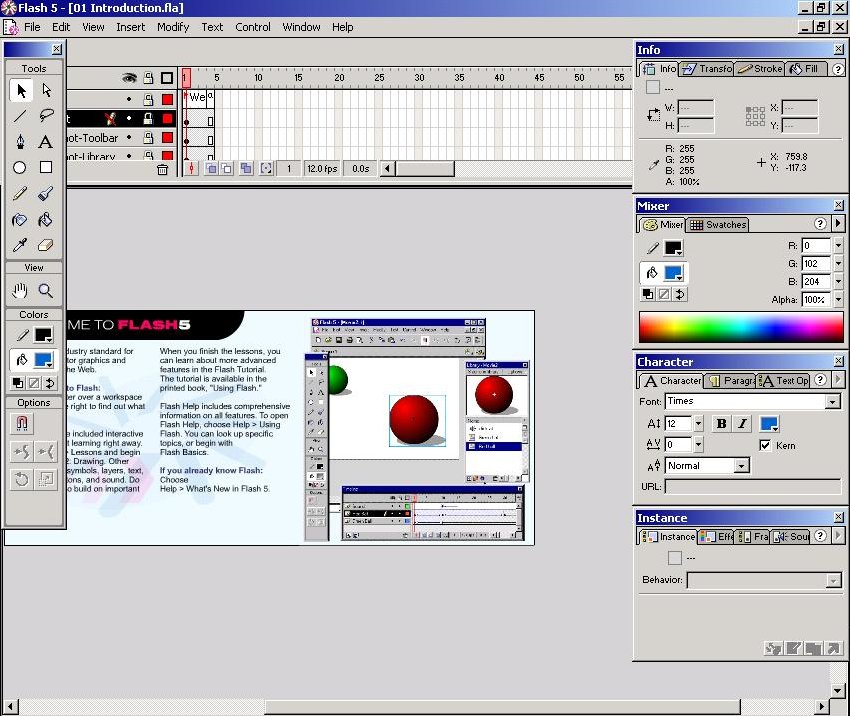
Task: Click the URL input field
Action: tap(752, 487)
